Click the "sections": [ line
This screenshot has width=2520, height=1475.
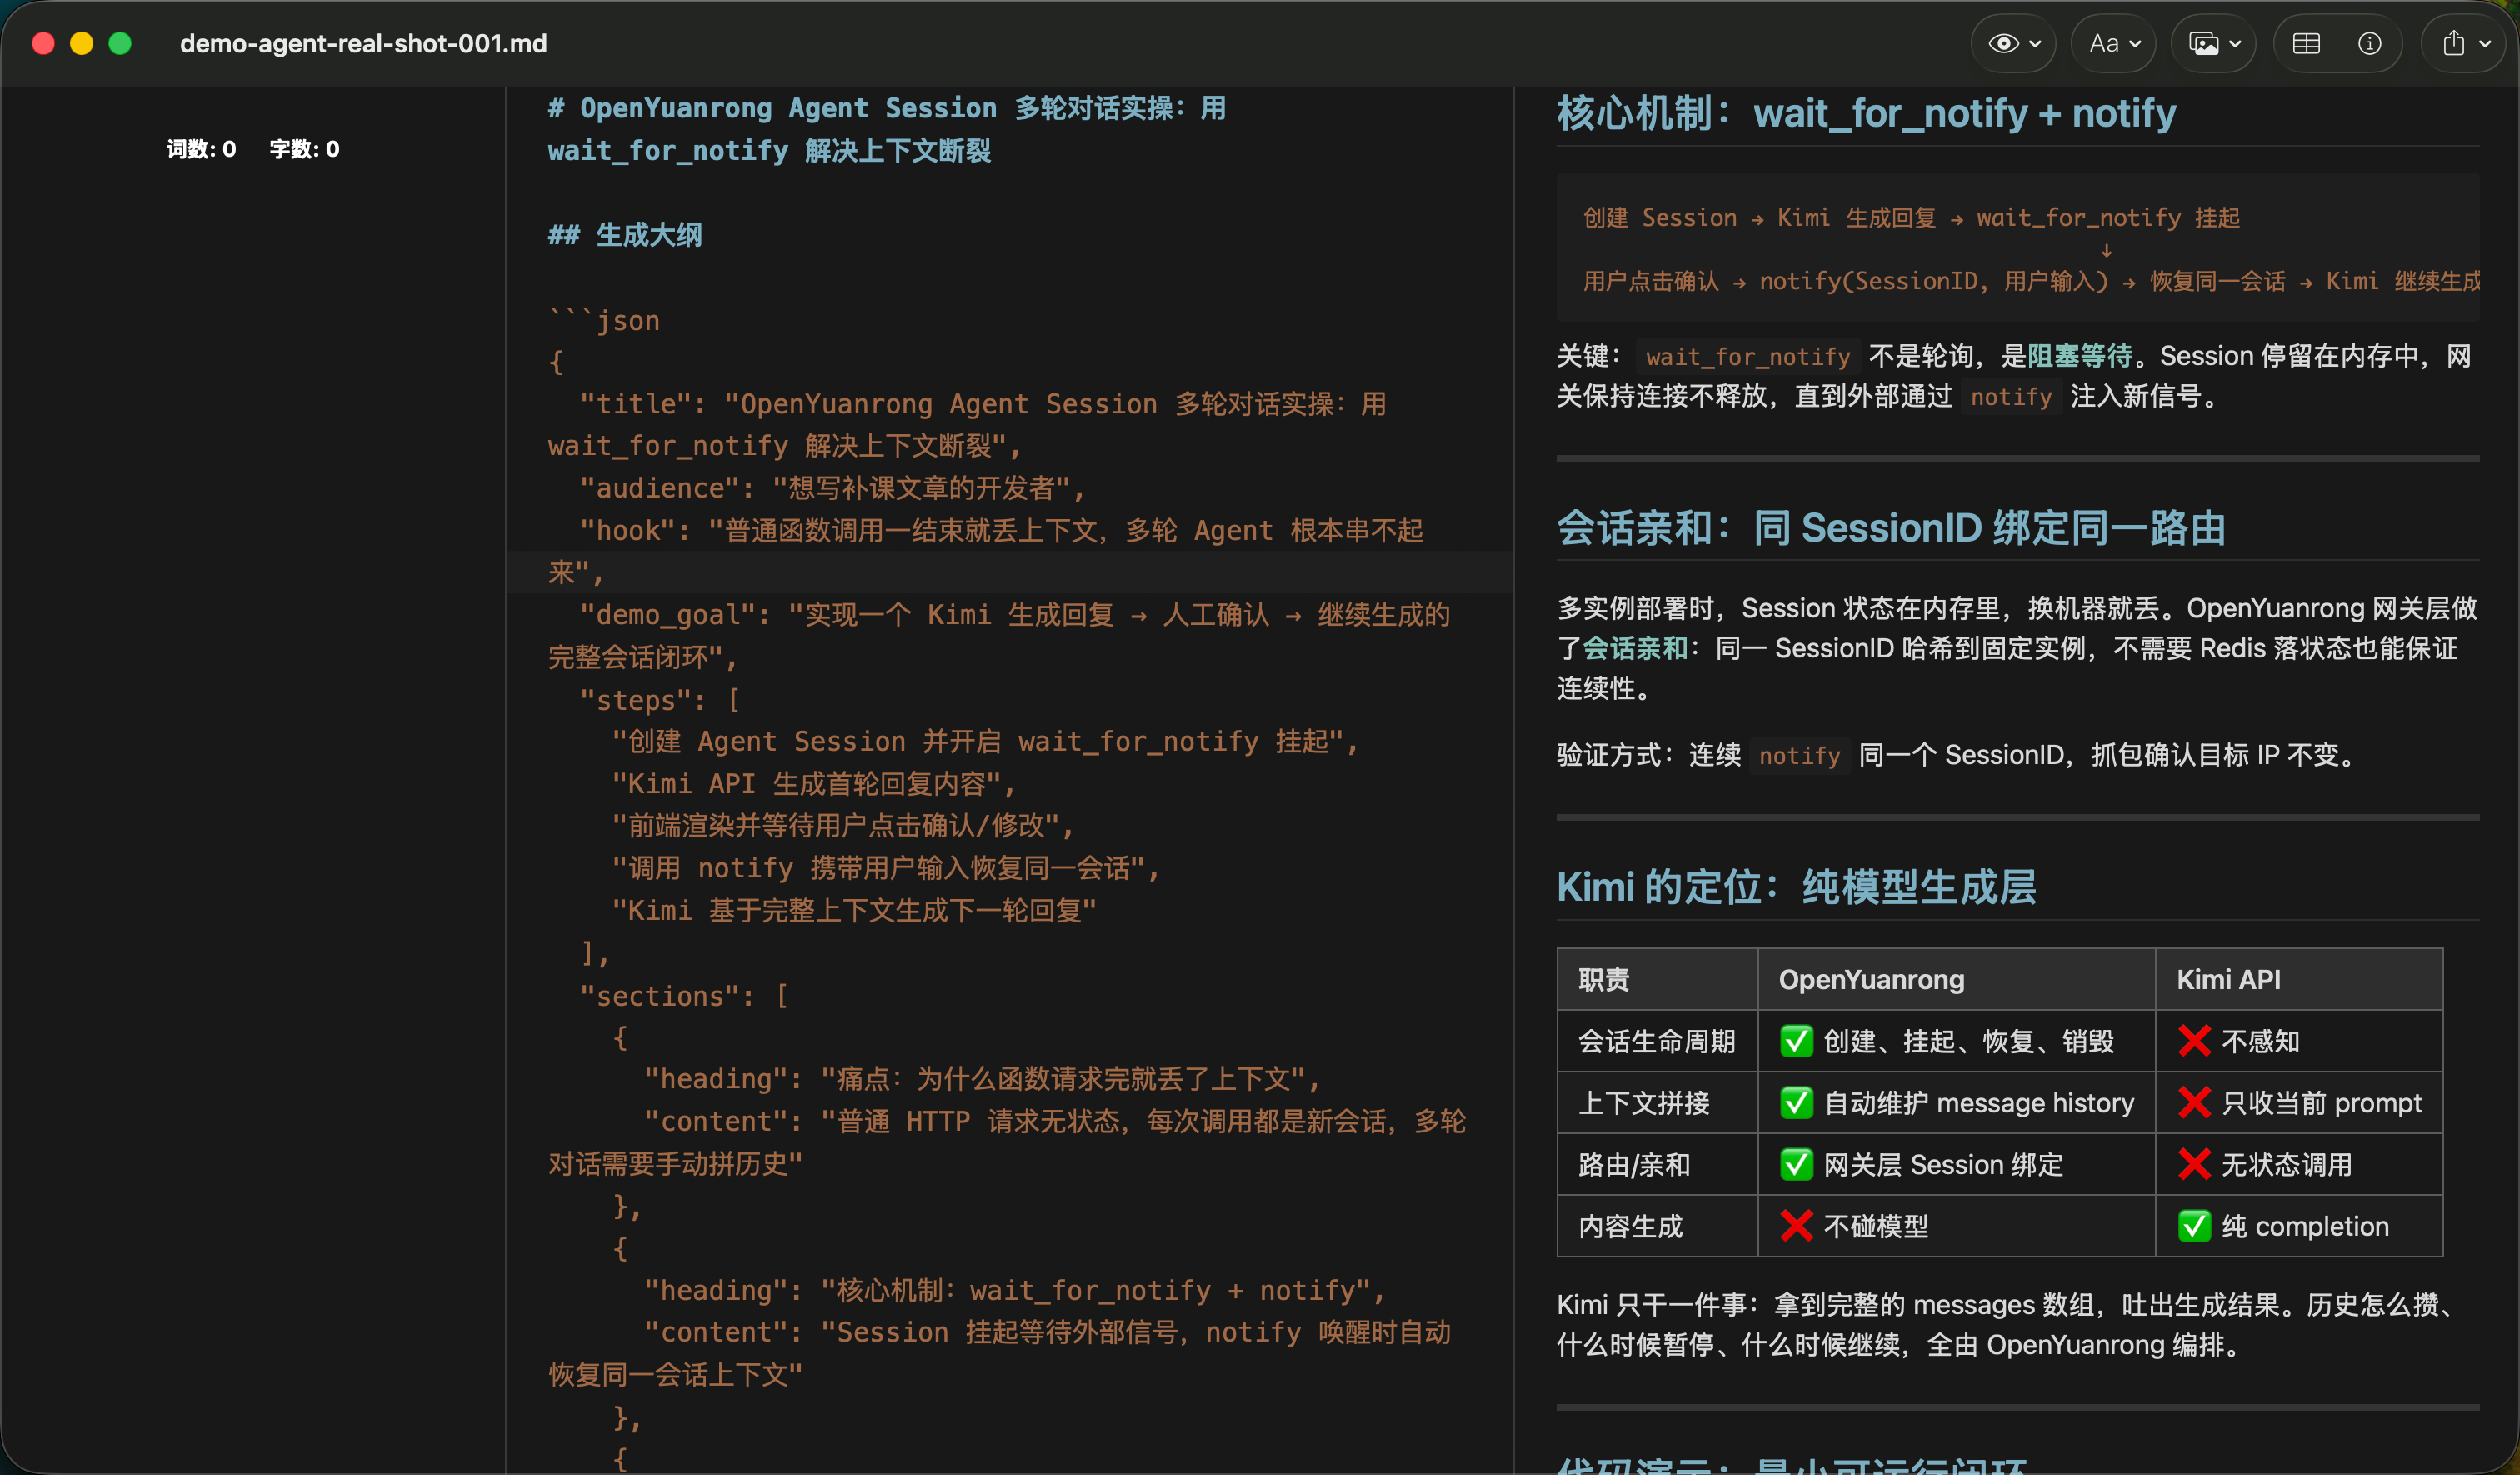click(684, 996)
